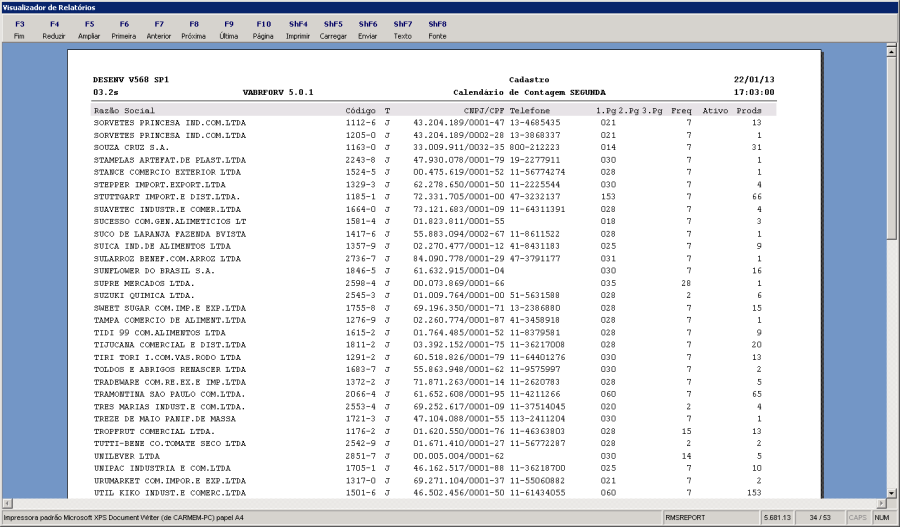Screen dimensions: 900x527
Task: Select the SUCESSO COM.GEN.ALIMETICIOS LT row
Action: coord(428,222)
